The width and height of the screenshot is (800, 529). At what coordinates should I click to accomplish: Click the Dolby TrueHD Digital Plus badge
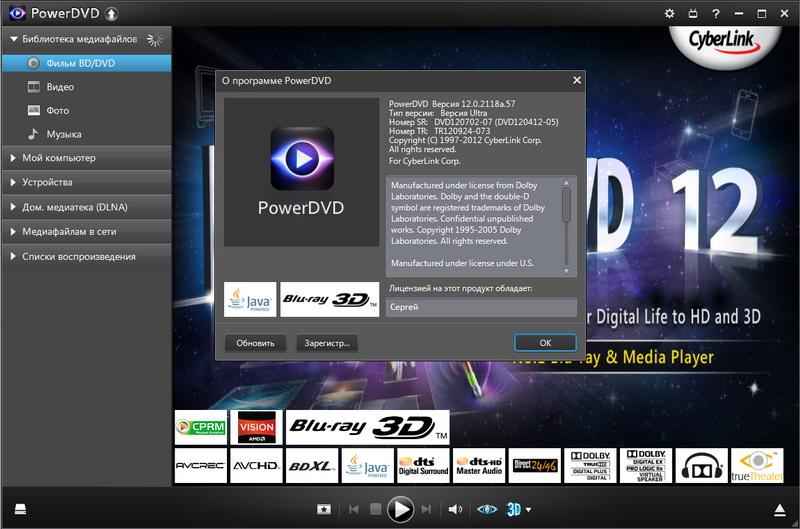pyautogui.click(x=590, y=466)
